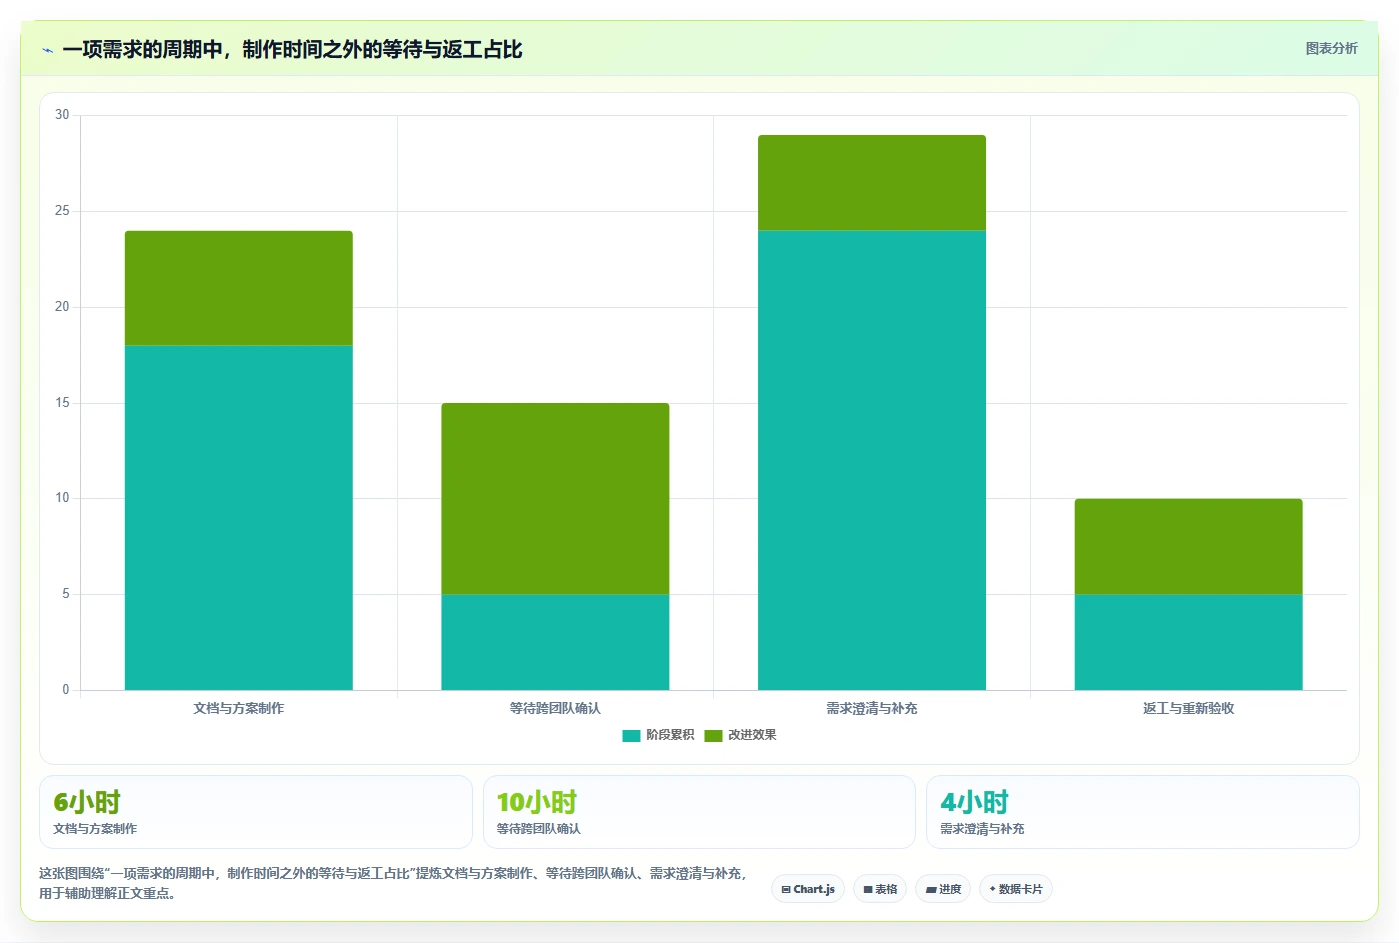Screen dimensions: 1399x943
Task: Click the chart title 一项需求的周期中
Action: (x=292, y=50)
